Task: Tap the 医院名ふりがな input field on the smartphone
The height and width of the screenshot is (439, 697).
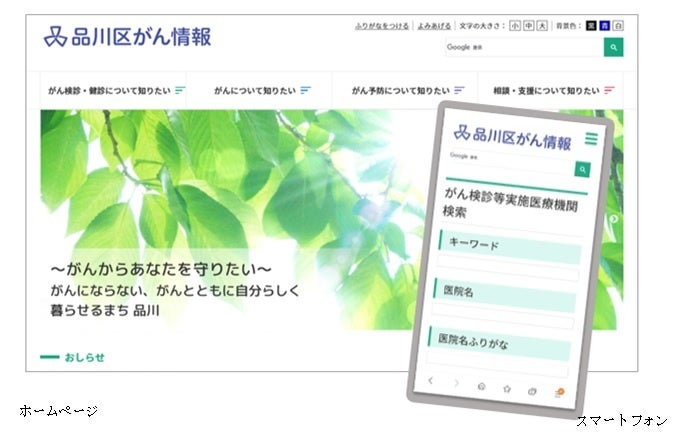Action: click(x=497, y=364)
